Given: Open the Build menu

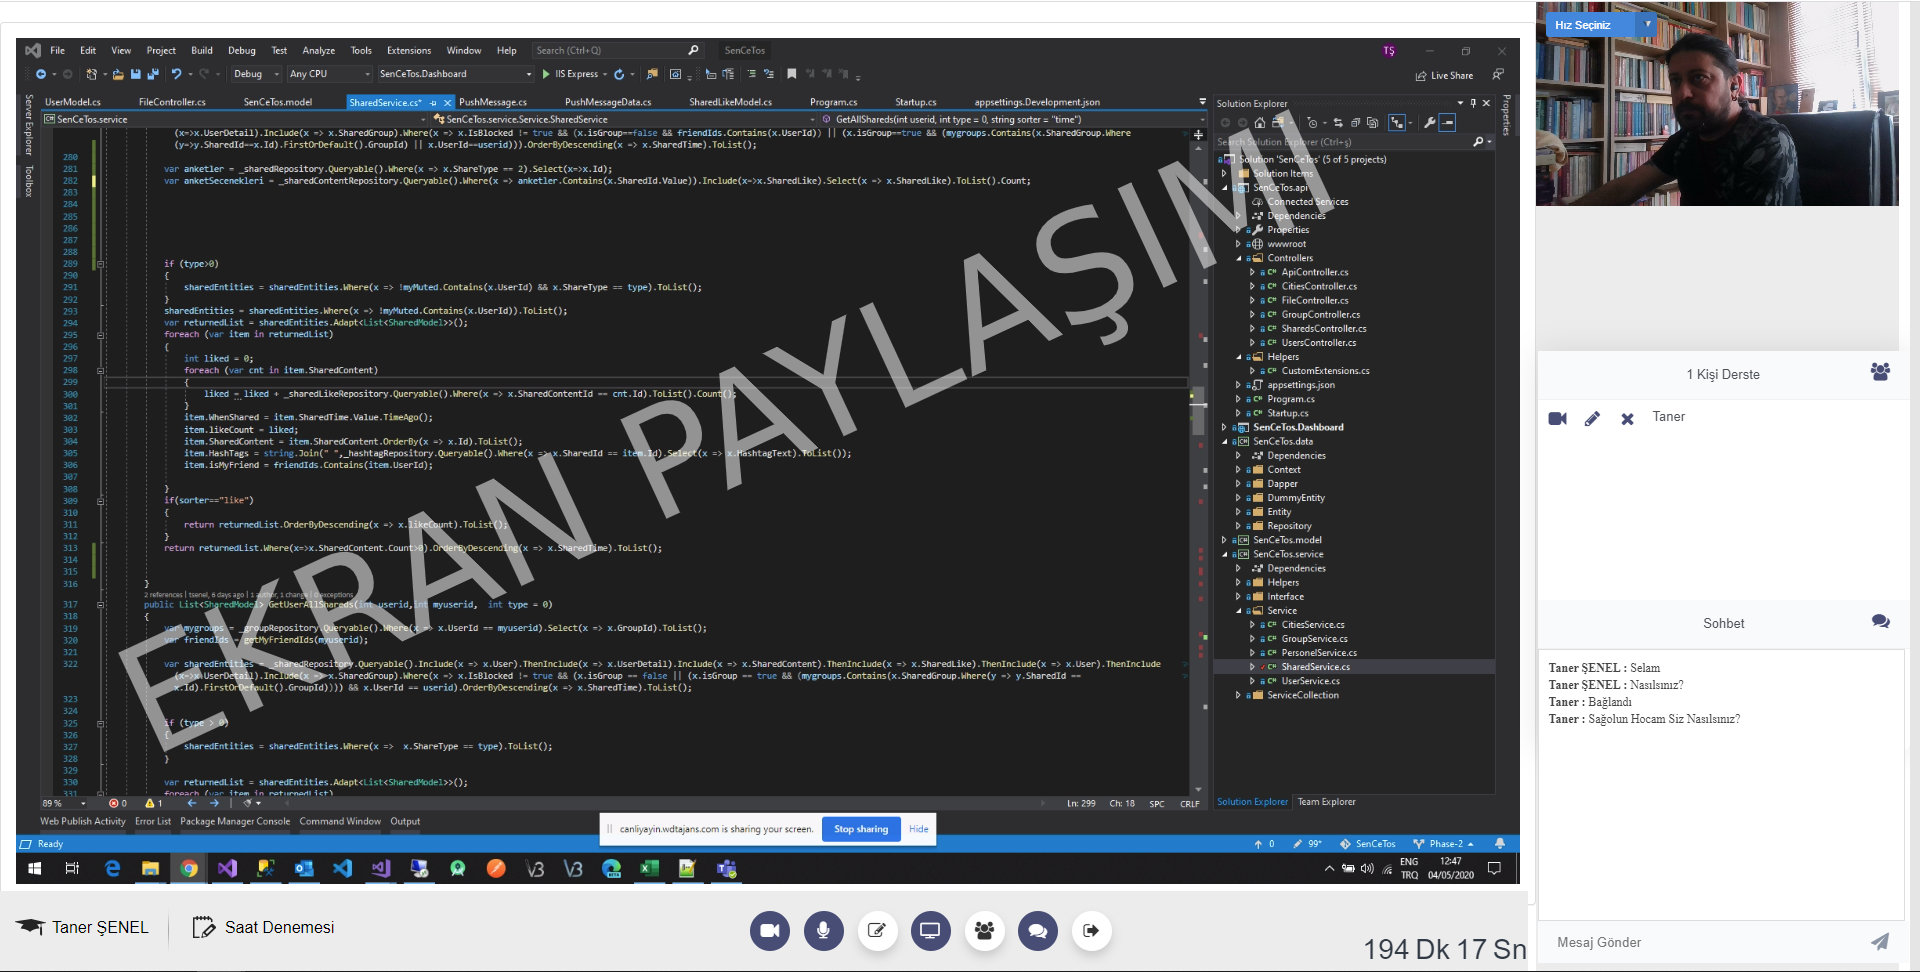Looking at the screenshot, I should point(202,50).
